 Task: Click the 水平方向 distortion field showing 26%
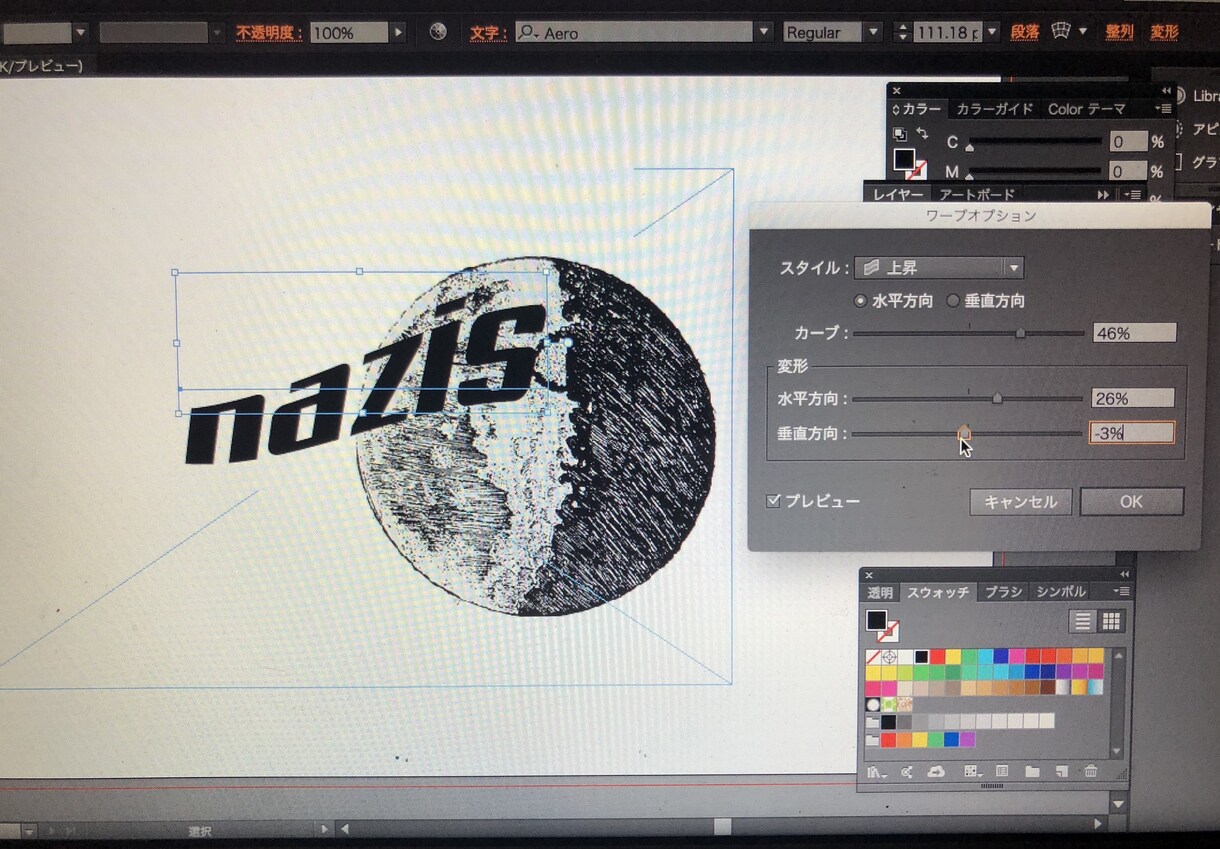click(x=1133, y=398)
